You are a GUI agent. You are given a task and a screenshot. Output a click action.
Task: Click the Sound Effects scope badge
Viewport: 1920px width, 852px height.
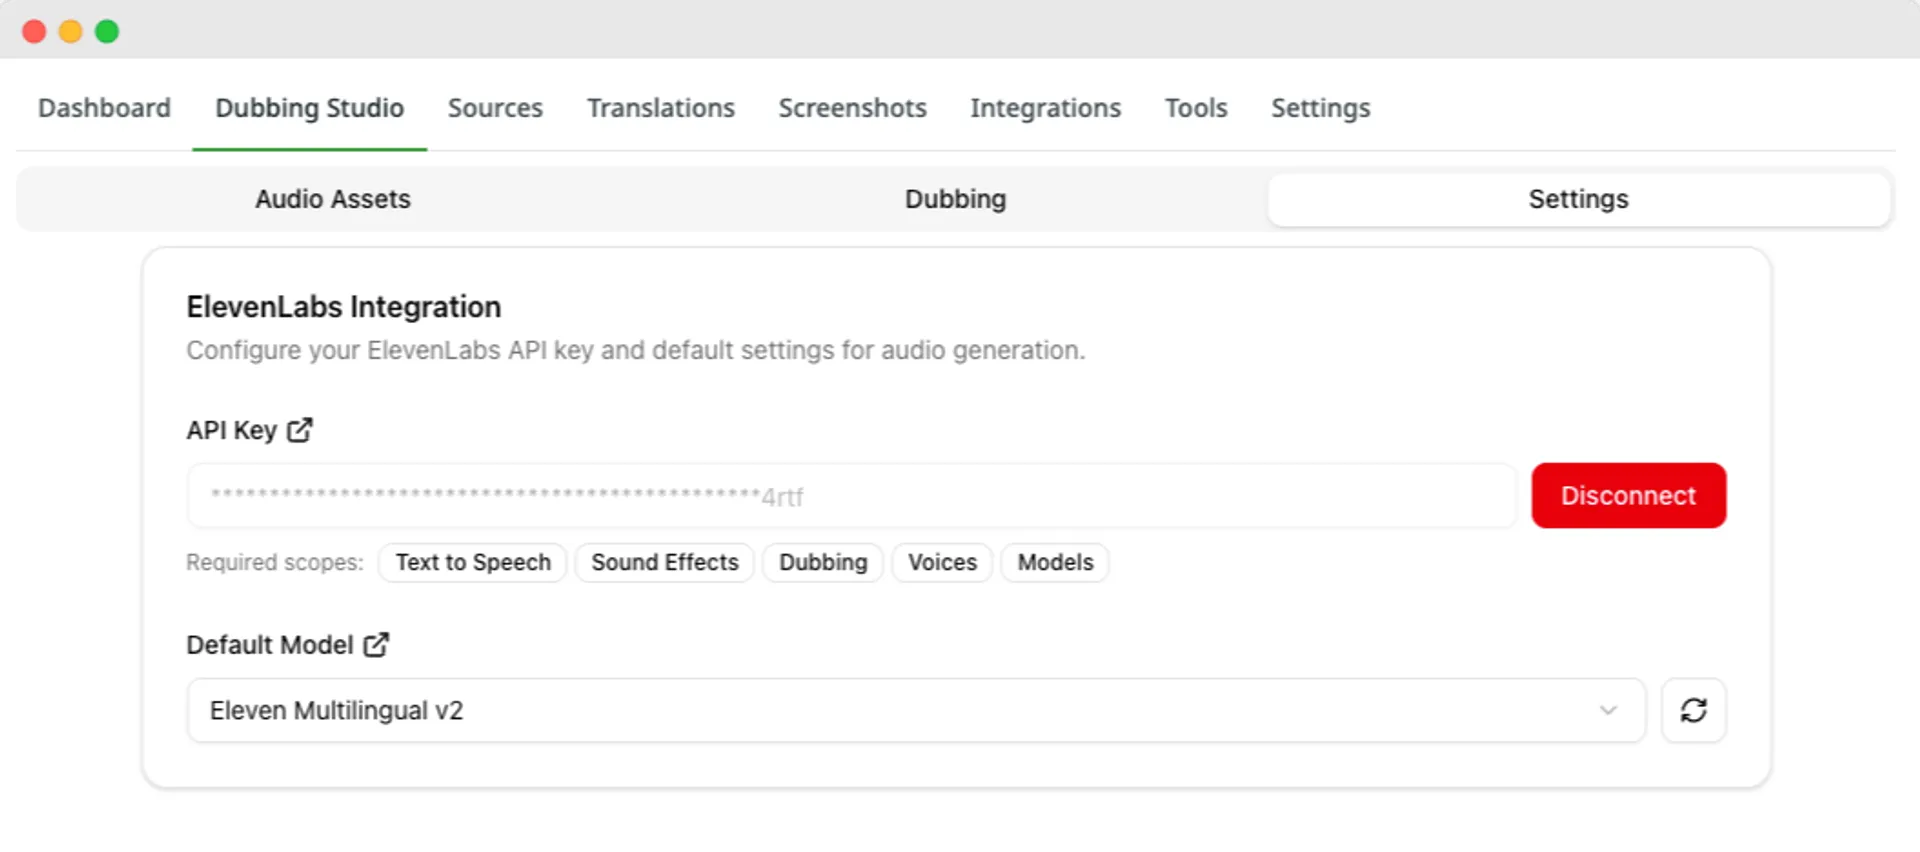pyautogui.click(x=665, y=563)
